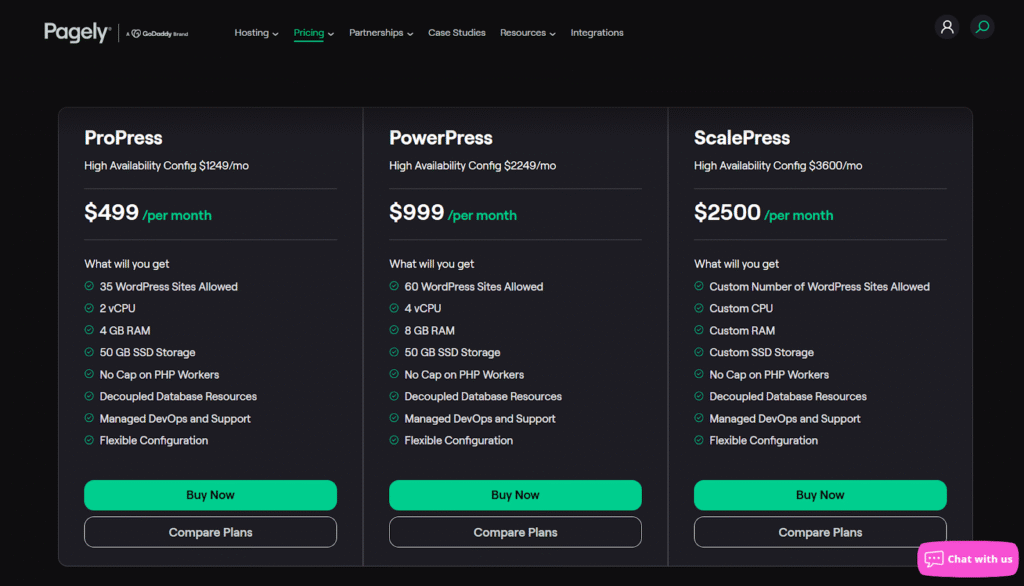Screen dimensions: 1024x586
Task: Expand the Partnerships dropdown menu
Action: [381, 33]
